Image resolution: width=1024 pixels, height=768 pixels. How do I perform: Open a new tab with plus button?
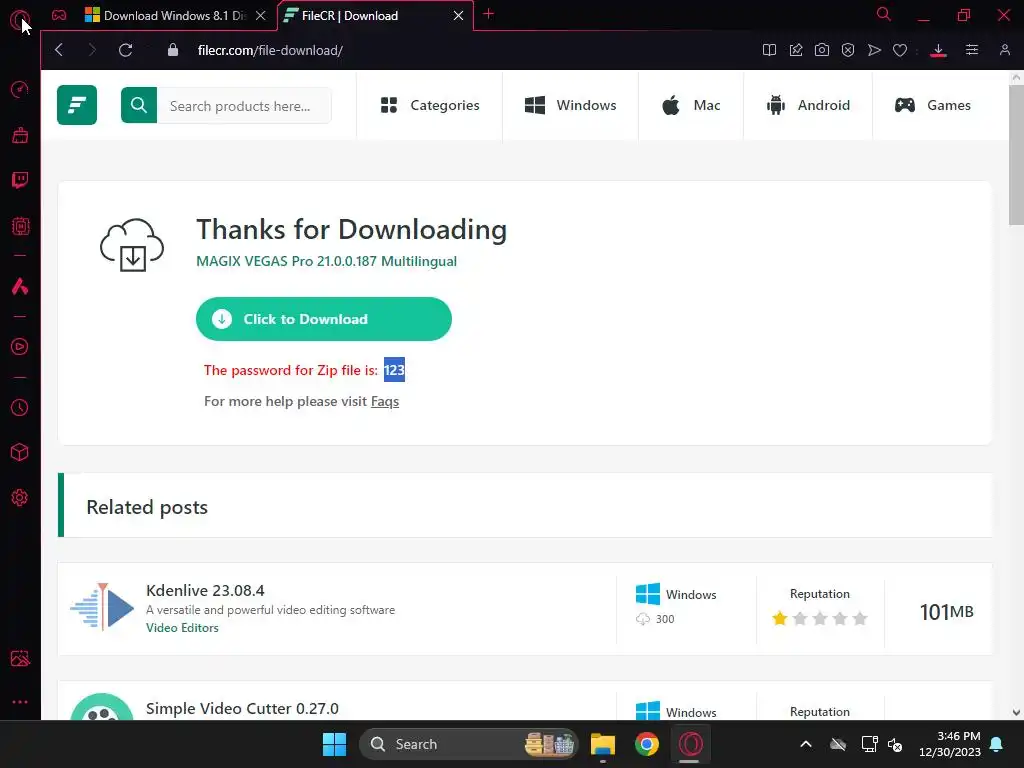488,14
